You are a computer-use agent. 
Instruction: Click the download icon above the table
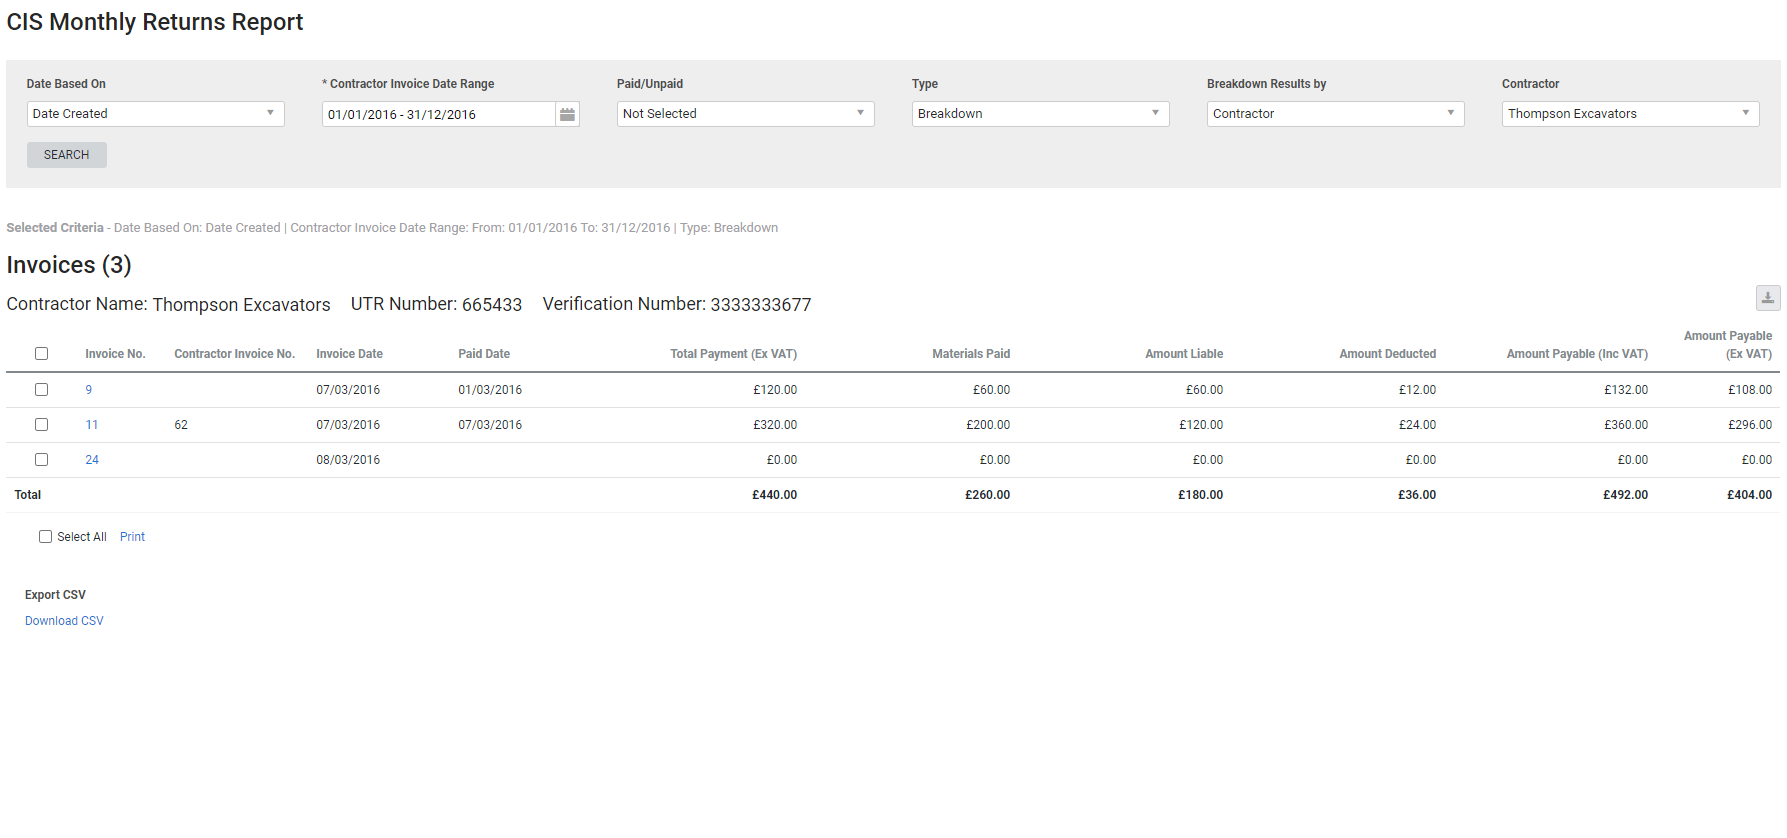[1767, 298]
